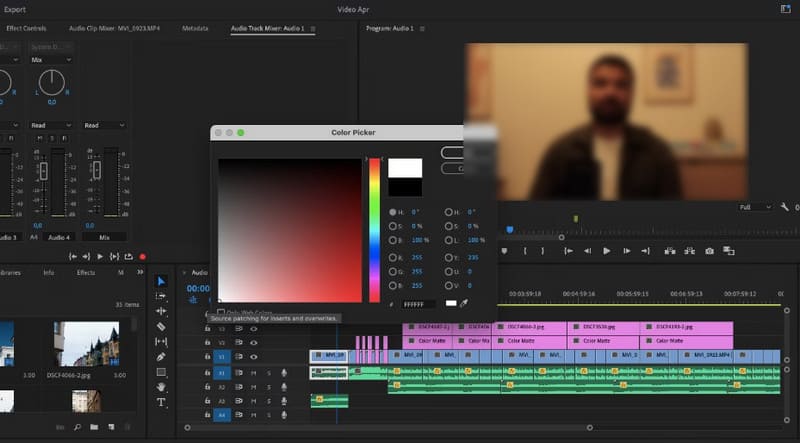The image size is (800, 443).
Task: Click the eyedropper in Color Picker
Action: pyautogui.click(x=463, y=303)
